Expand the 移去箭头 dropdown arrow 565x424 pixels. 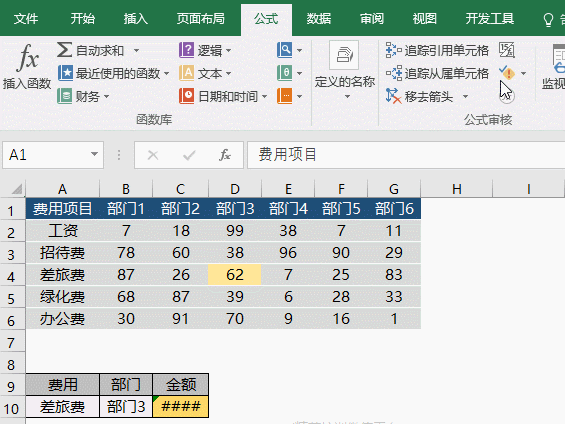pyautogui.click(x=465, y=97)
